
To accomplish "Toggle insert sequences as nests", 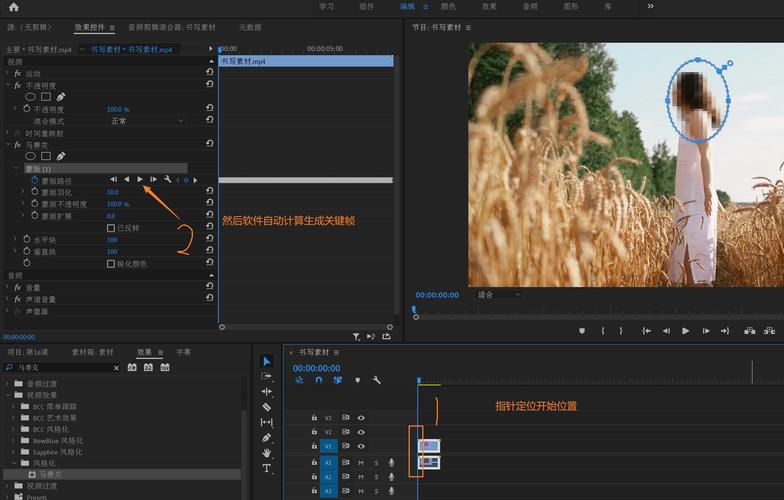I will (x=299, y=380).
